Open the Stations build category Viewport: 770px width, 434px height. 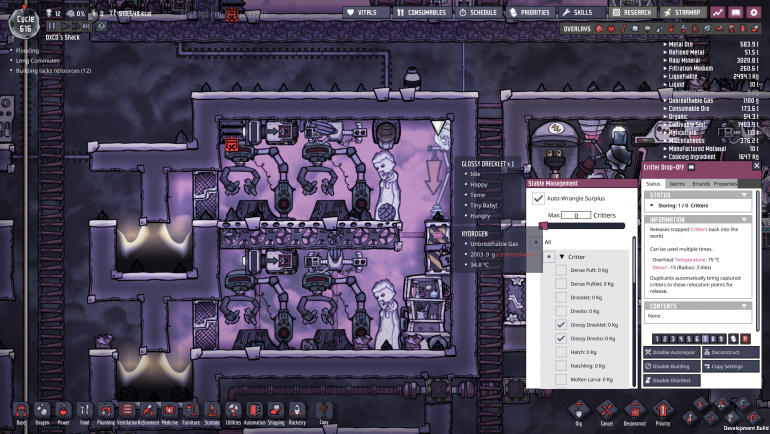[212, 411]
